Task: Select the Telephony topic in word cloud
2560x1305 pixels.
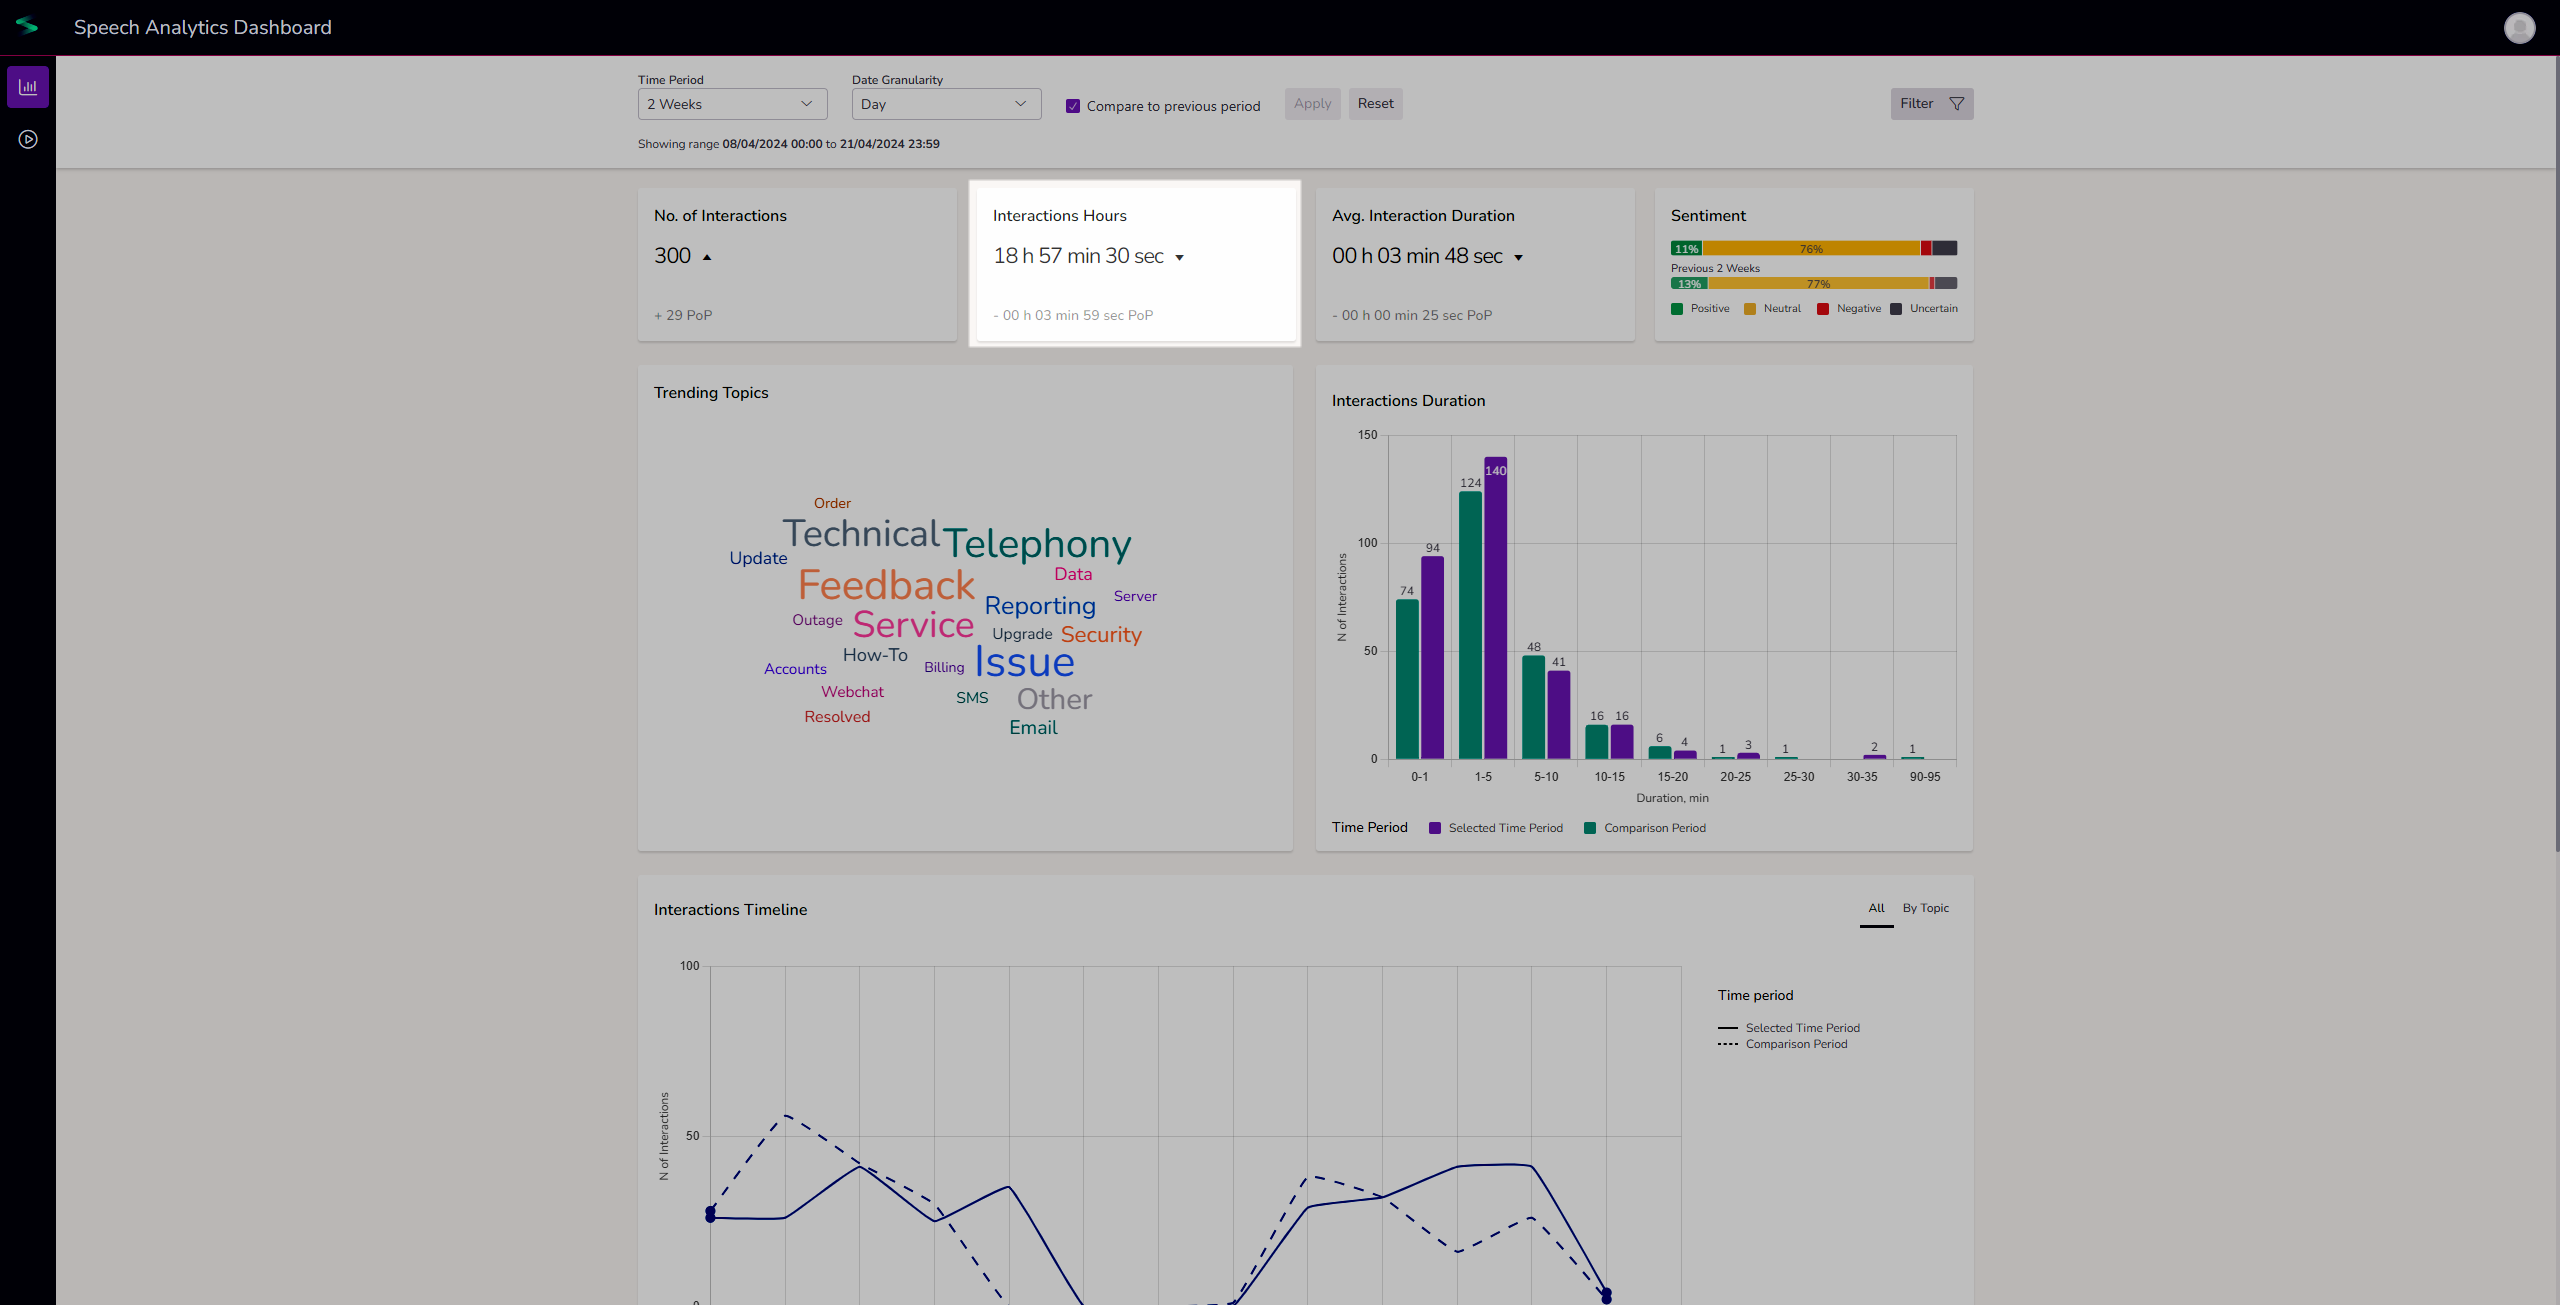Action: click(x=1037, y=544)
